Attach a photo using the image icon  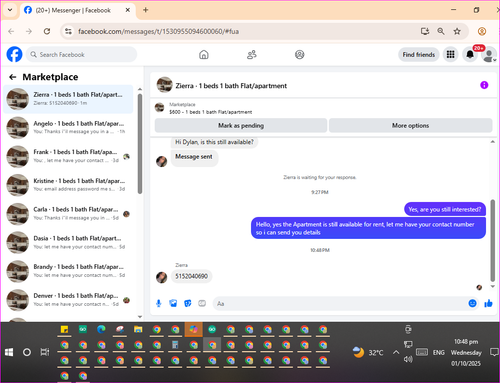[173, 303]
